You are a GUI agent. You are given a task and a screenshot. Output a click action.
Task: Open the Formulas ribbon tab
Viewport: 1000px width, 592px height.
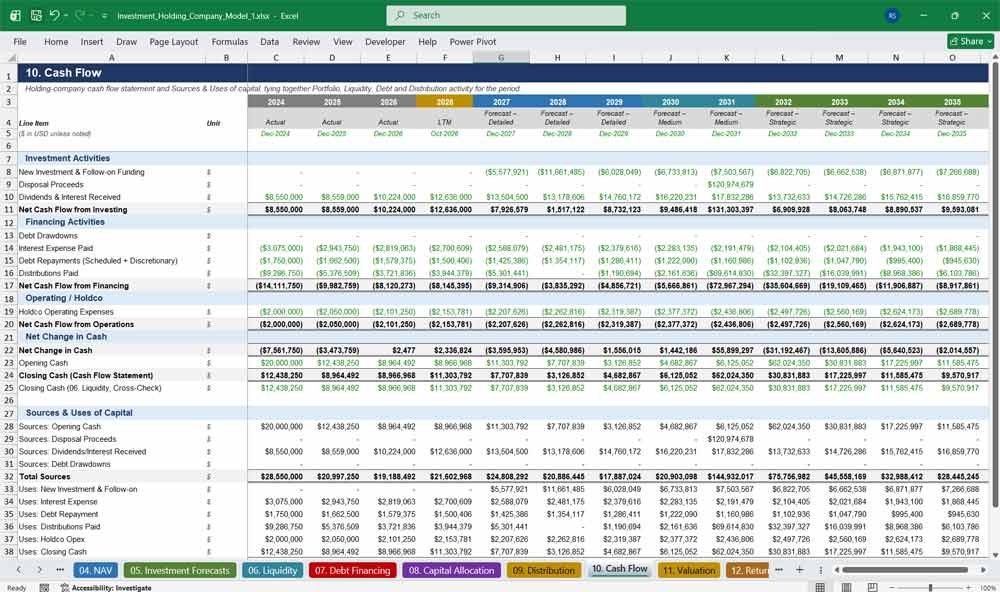coord(230,41)
